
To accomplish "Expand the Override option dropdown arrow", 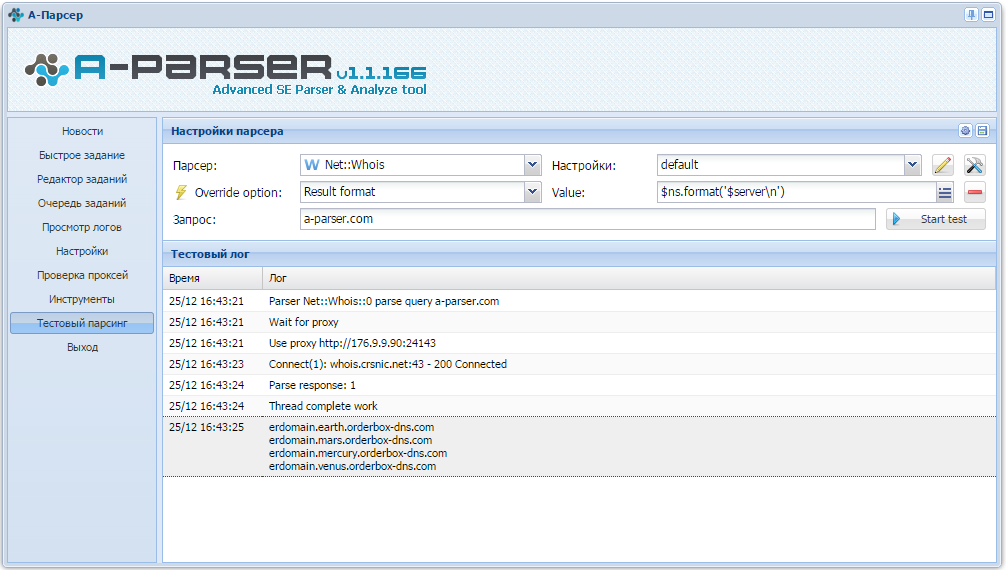I will click(533, 192).
